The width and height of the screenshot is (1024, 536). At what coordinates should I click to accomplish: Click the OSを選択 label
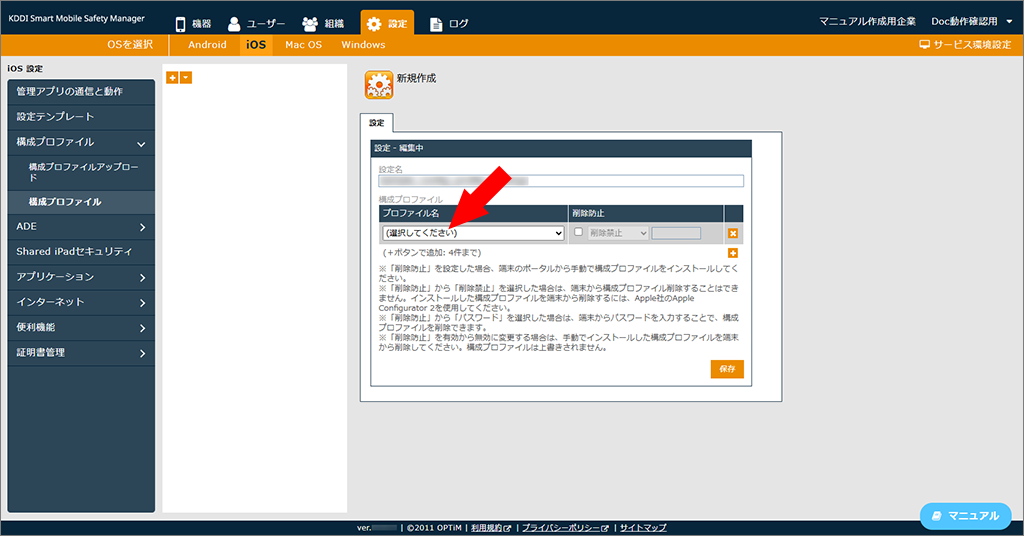click(x=130, y=44)
